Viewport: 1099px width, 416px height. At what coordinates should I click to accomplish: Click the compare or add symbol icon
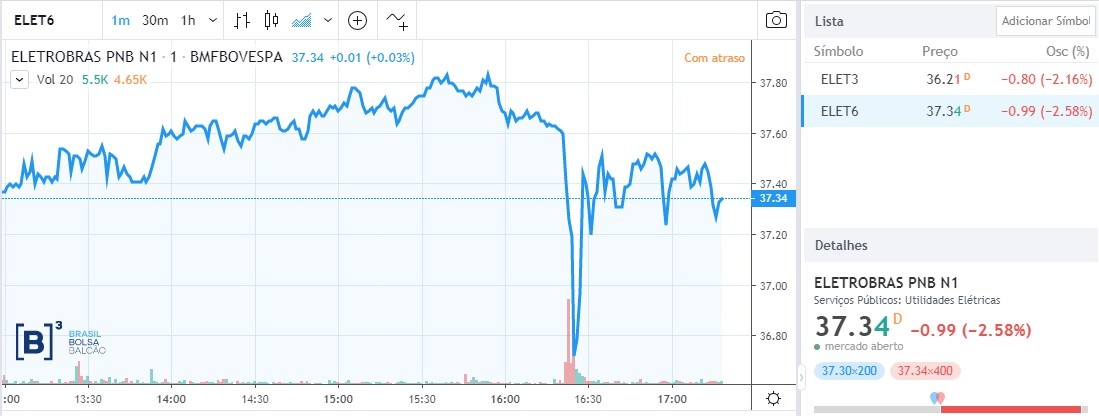pos(358,20)
